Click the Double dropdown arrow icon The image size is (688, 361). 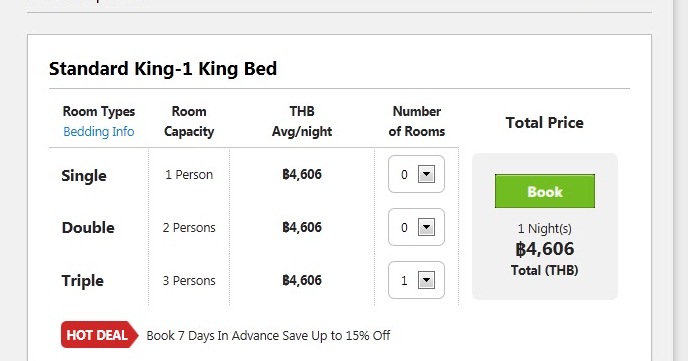(426, 227)
